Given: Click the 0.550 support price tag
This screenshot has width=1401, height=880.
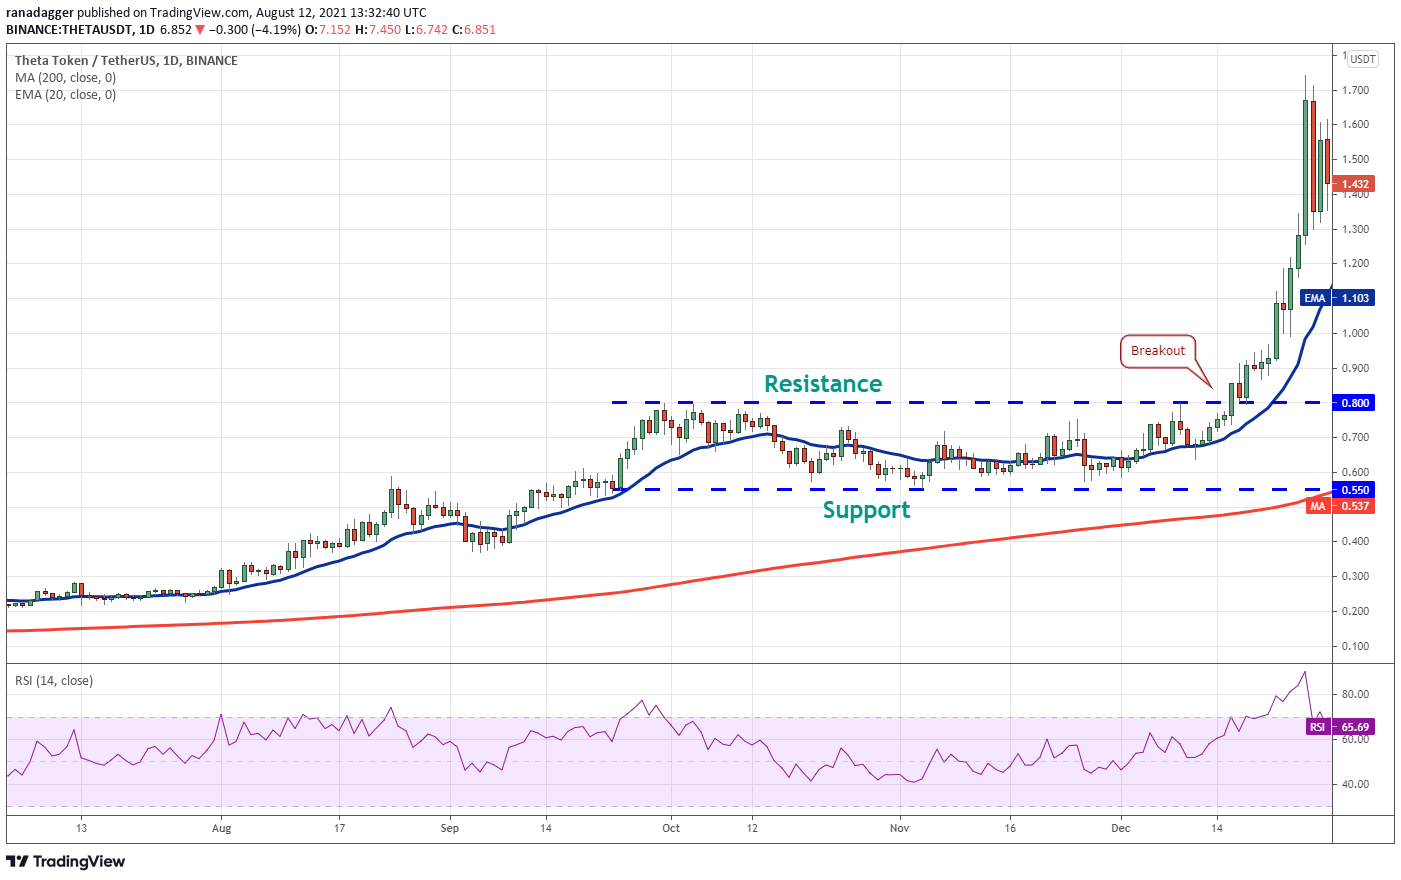Looking at the screenshot, I should coord(1355,489).
